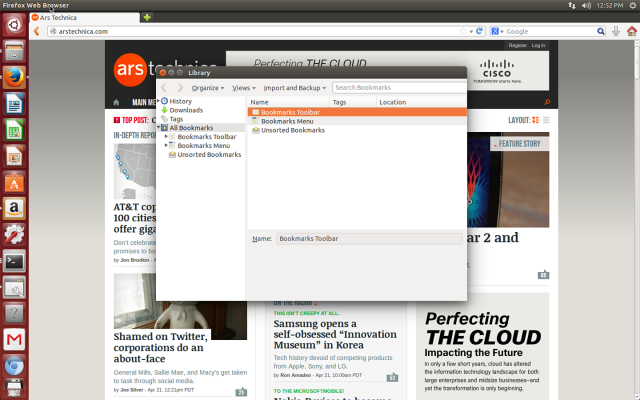Open Files manager in launcher
640x400 pixels.
[14, 51]
